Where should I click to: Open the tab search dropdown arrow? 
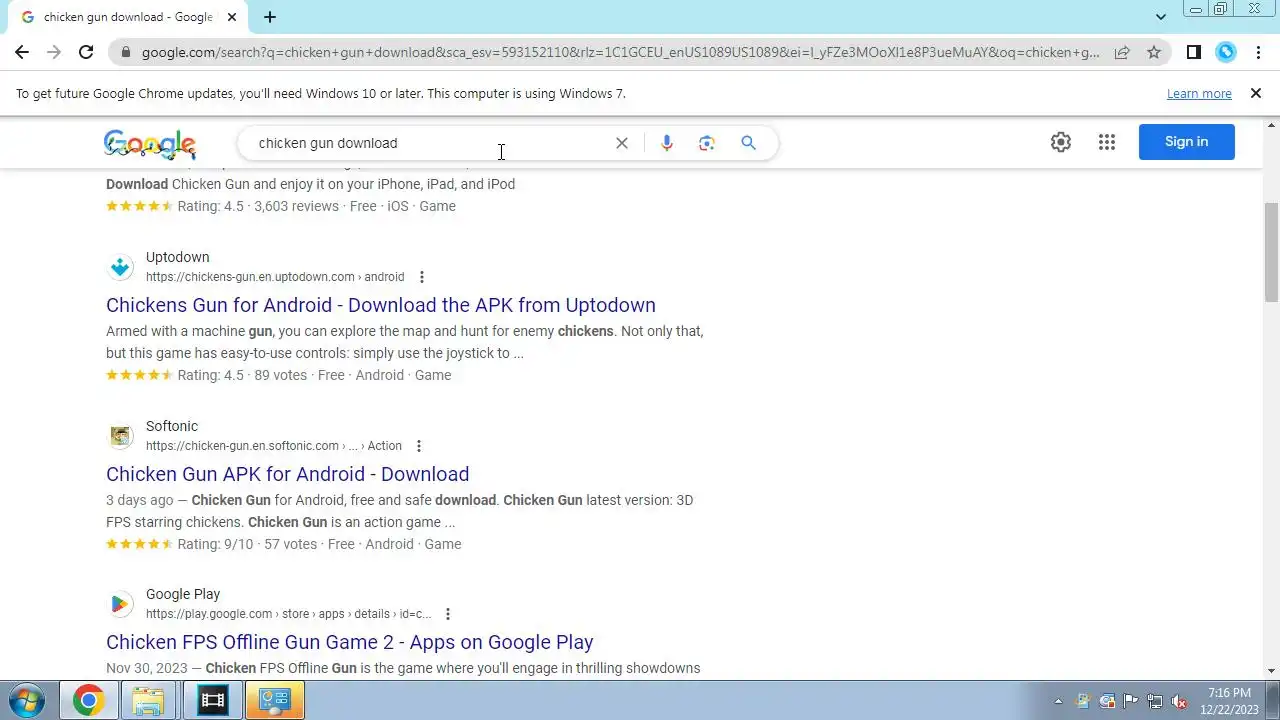1160,17
